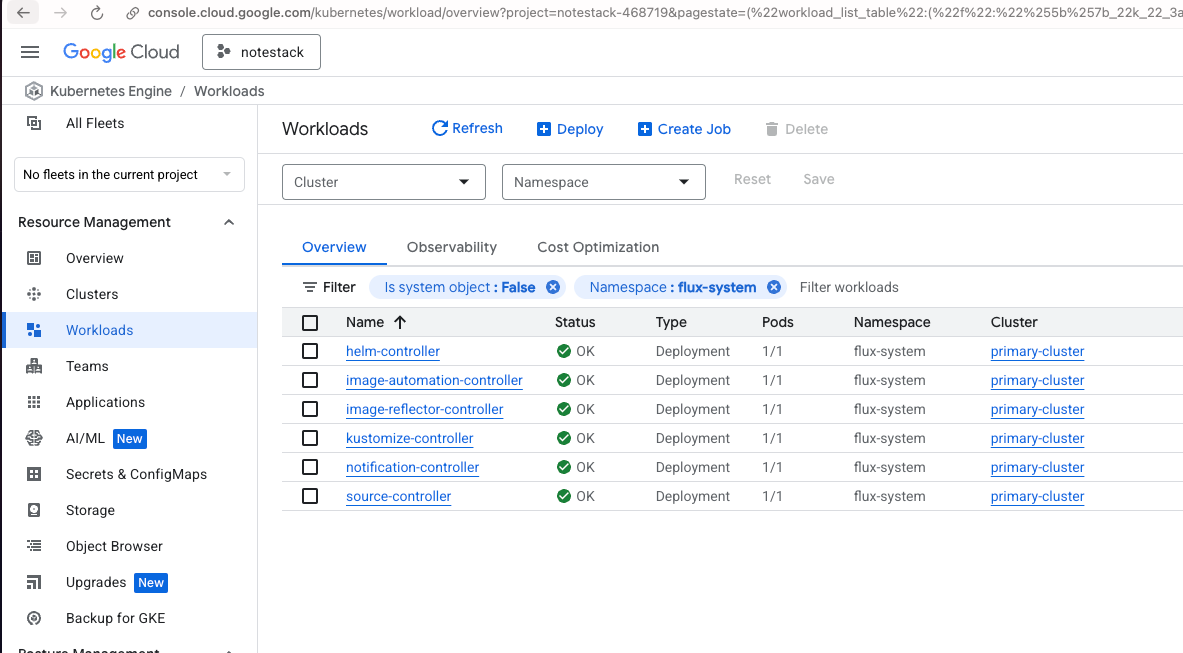
Task: Open the image-automation-controller workload link
Action: pyautogui.click(x=434, y=380)
